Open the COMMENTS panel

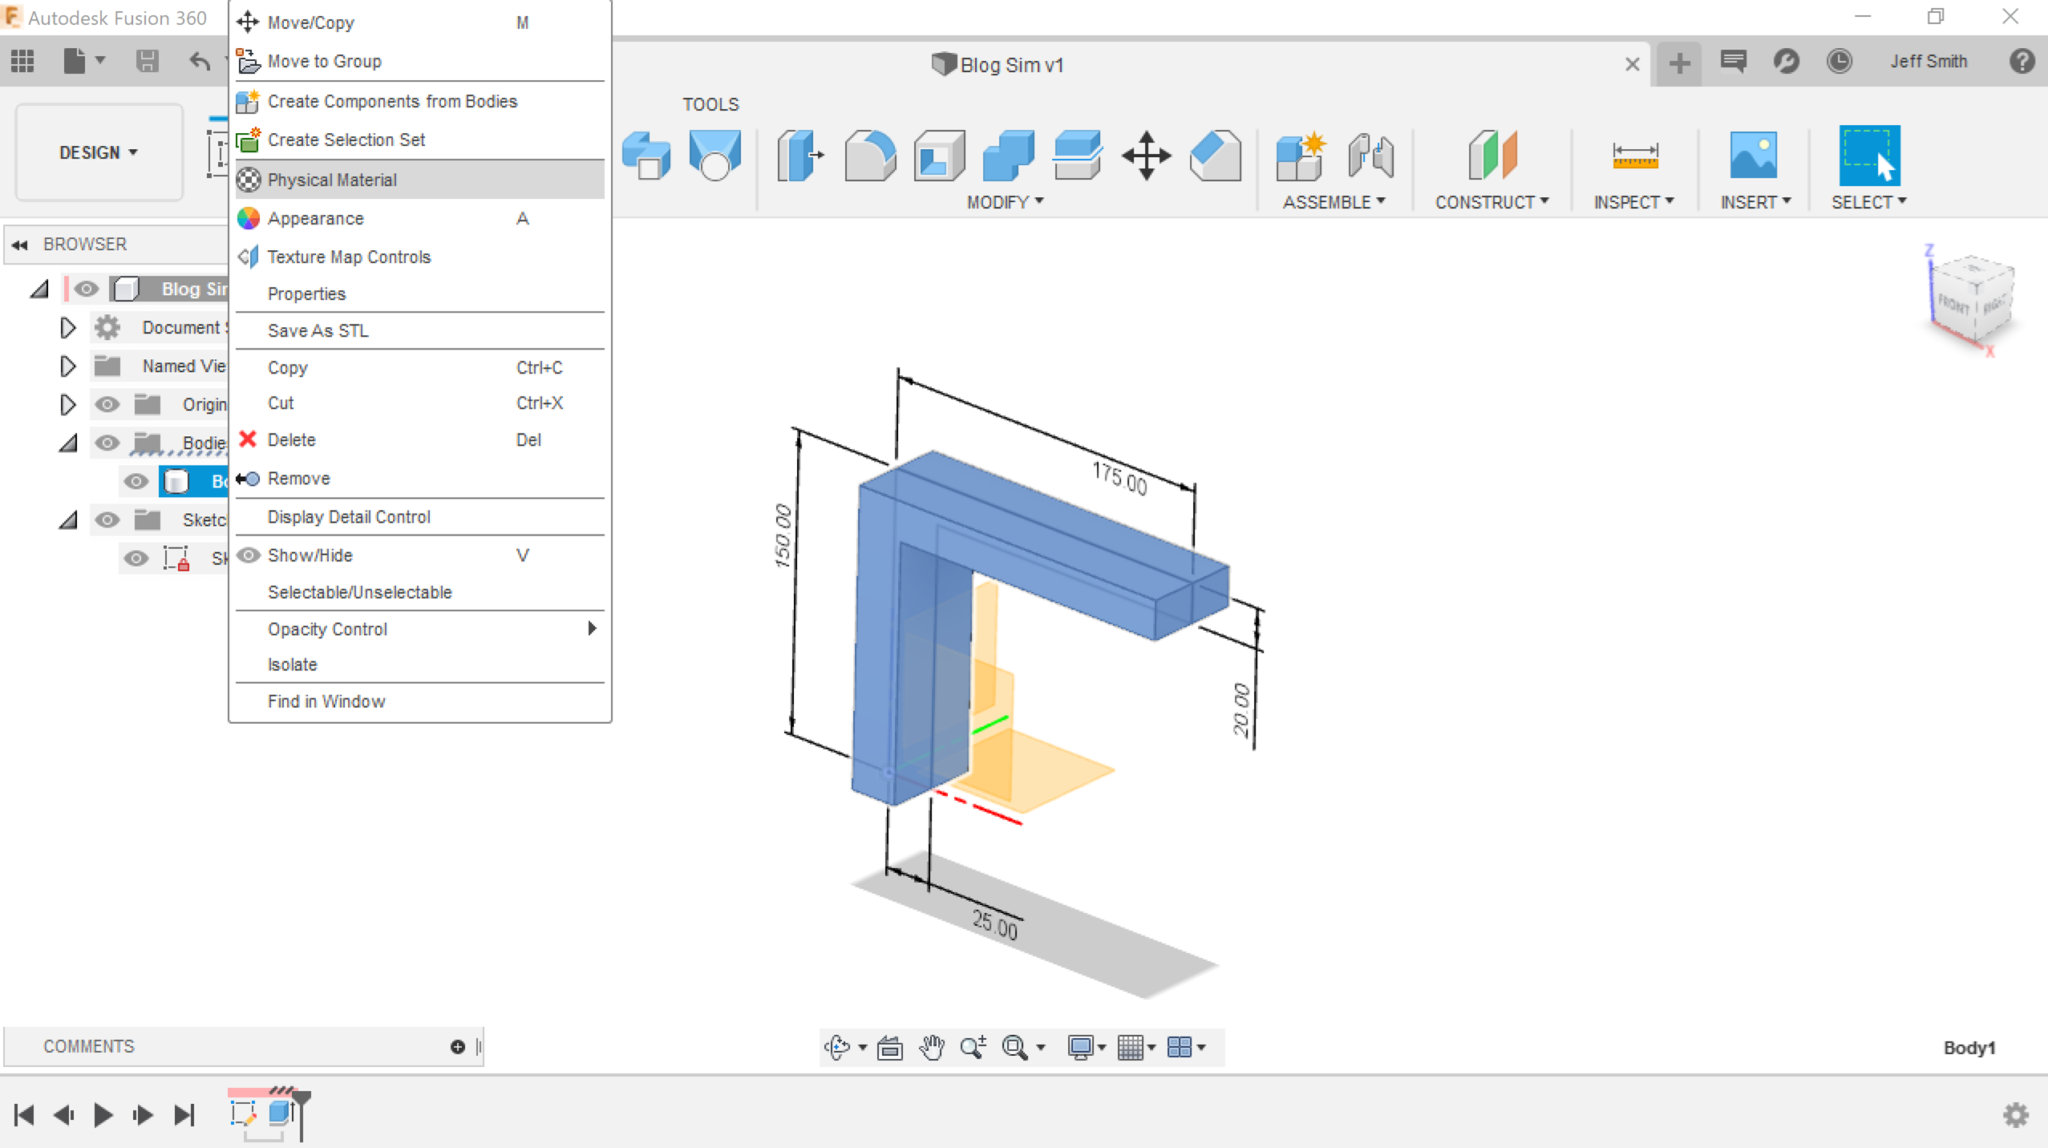(89, 1046)
